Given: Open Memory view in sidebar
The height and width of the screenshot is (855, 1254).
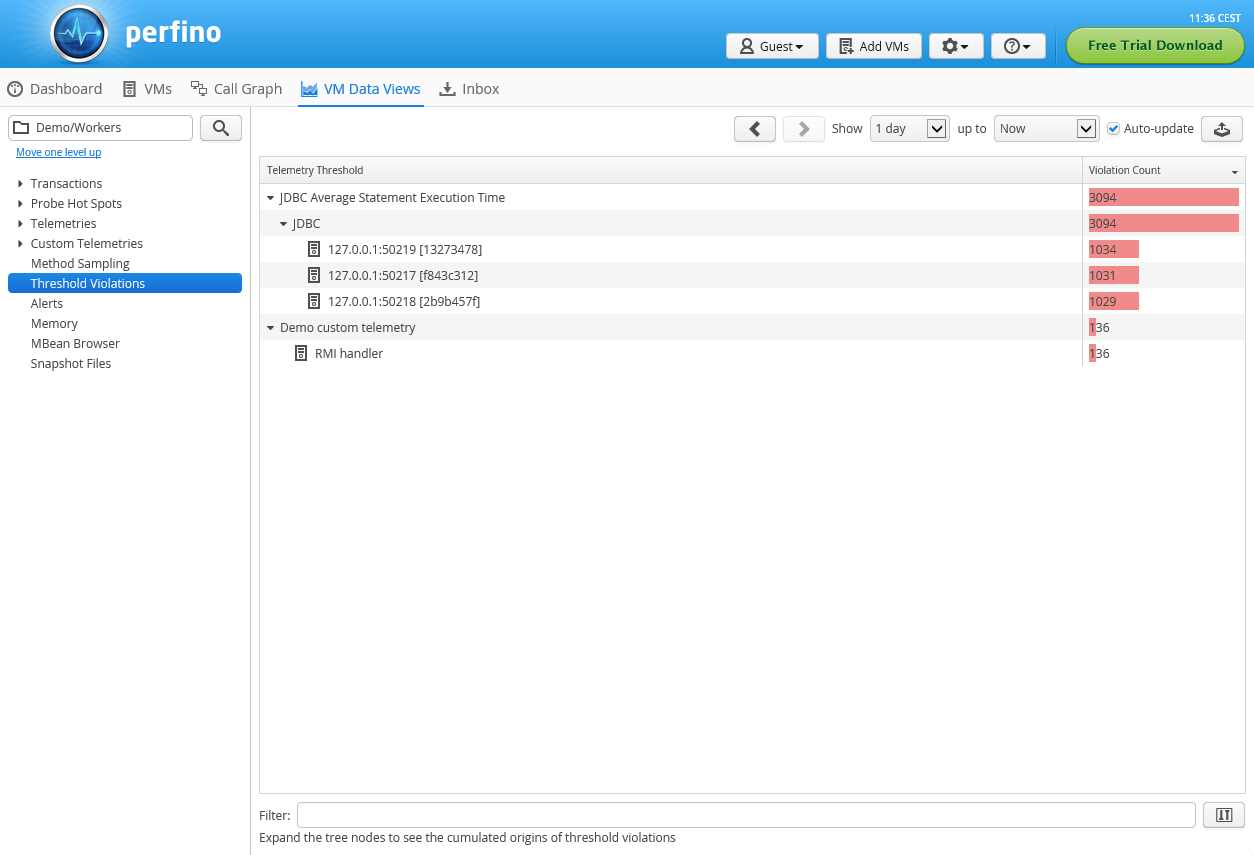Looking at the screenshot, I should pyautogui.click(x=54, y=323).
